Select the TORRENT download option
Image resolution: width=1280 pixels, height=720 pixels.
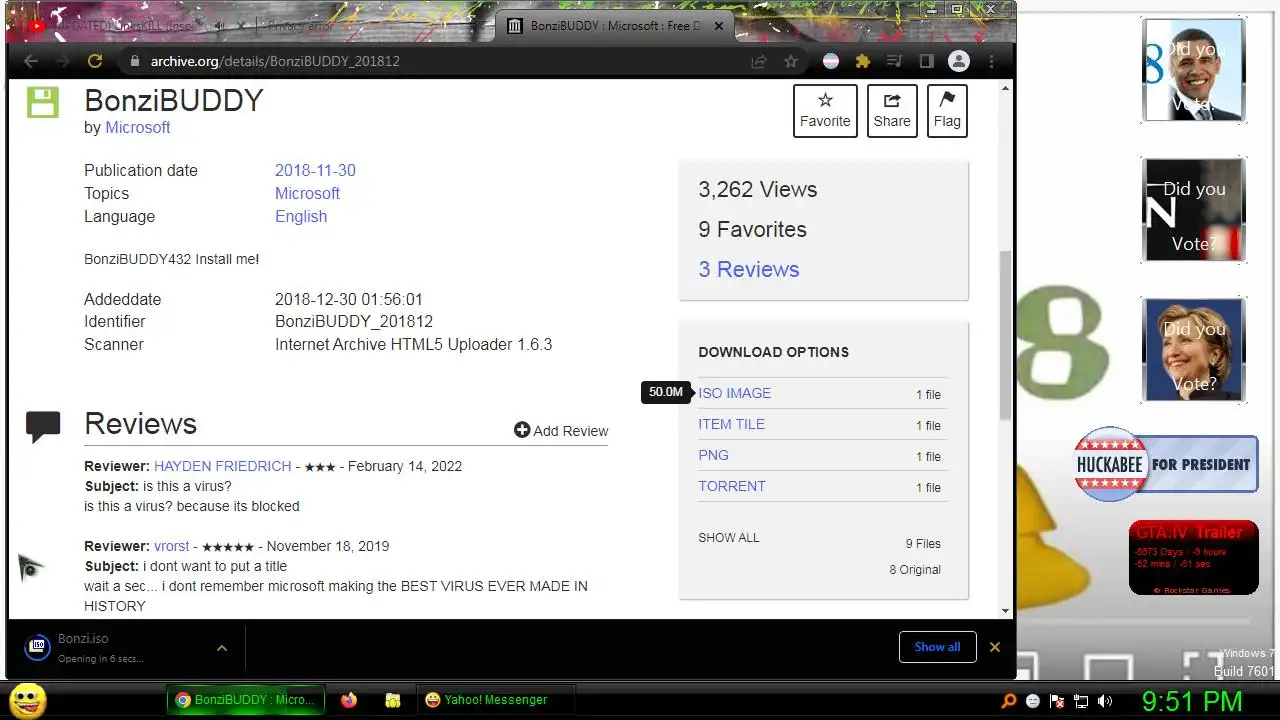click(x=731, y=486)
